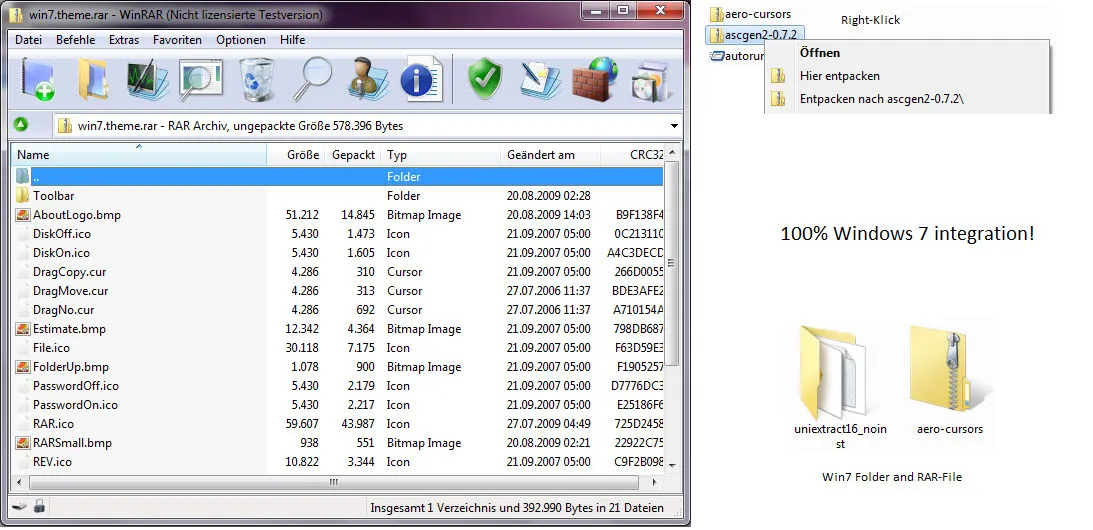Expand the archive path dropdown arrow
This screenshot has width=1093, height=530.
[x=674, y=127]
